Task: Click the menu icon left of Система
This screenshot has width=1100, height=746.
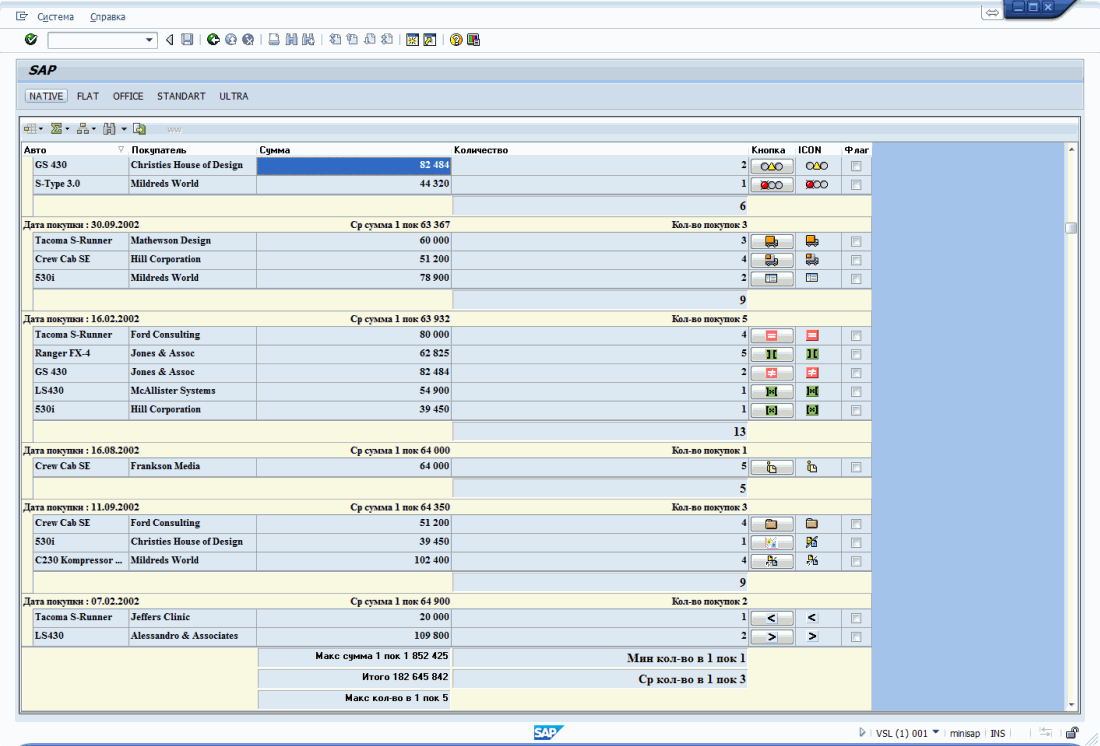Action: [x=22, y=16]
